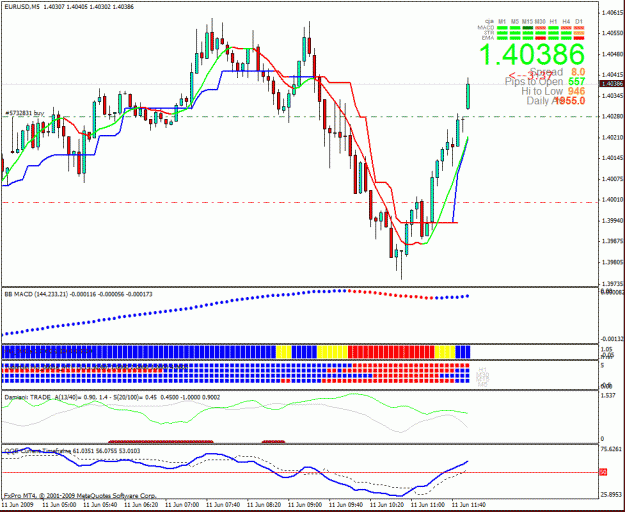The image size is (625, 512).
Task: Click the STR row label in dashboard
Action: (489, 33)
